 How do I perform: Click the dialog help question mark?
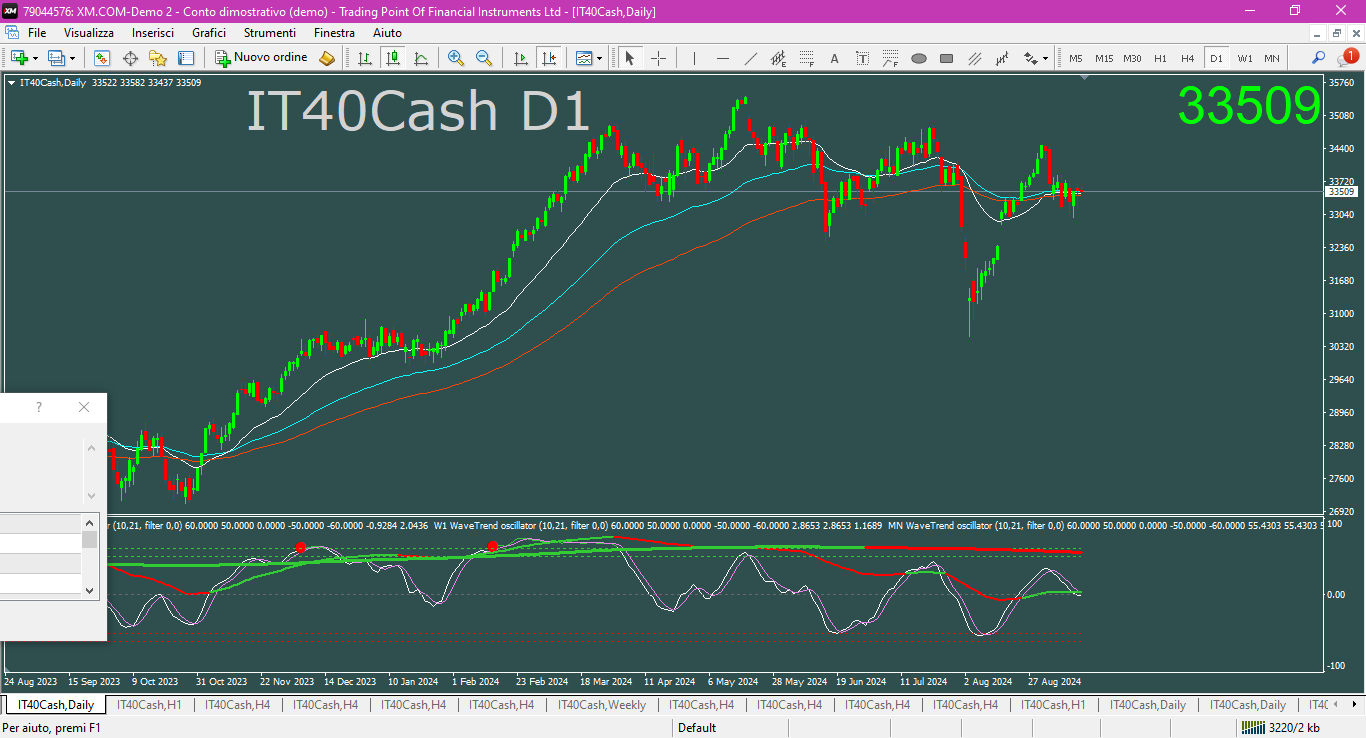click(39, 407)
